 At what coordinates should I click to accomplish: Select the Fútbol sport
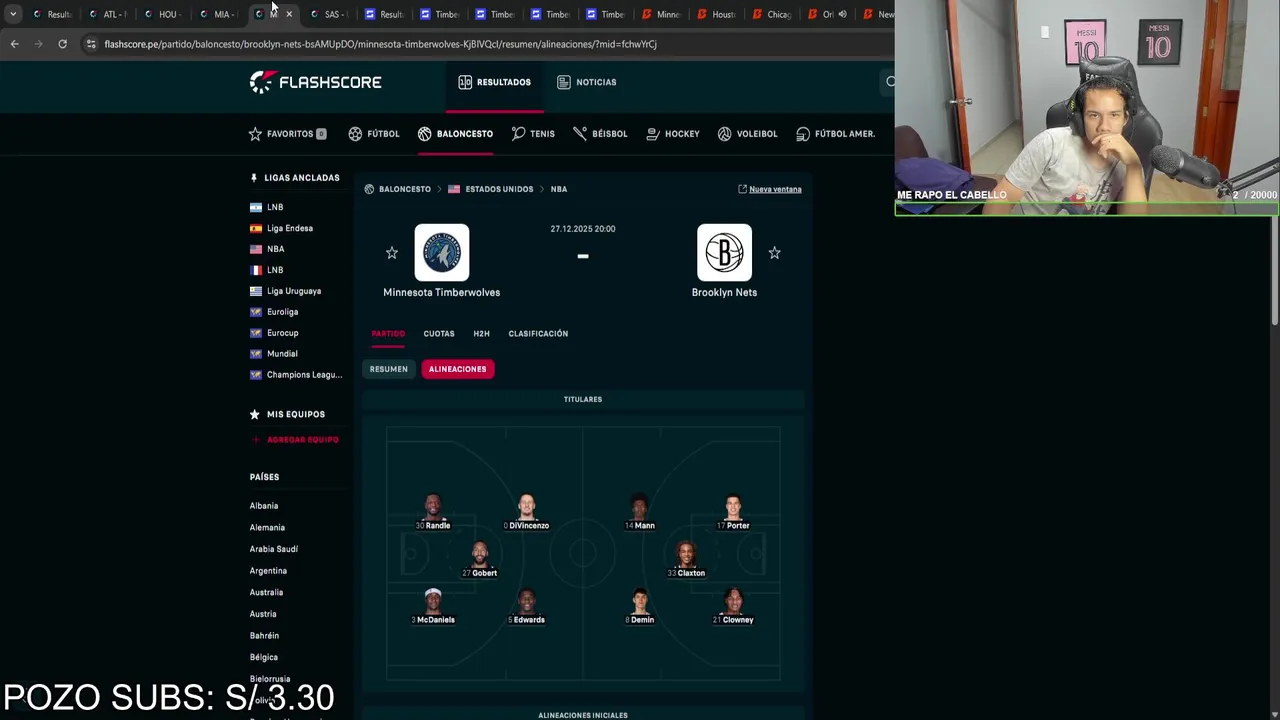pyautogui.click(x=373, y=134)
